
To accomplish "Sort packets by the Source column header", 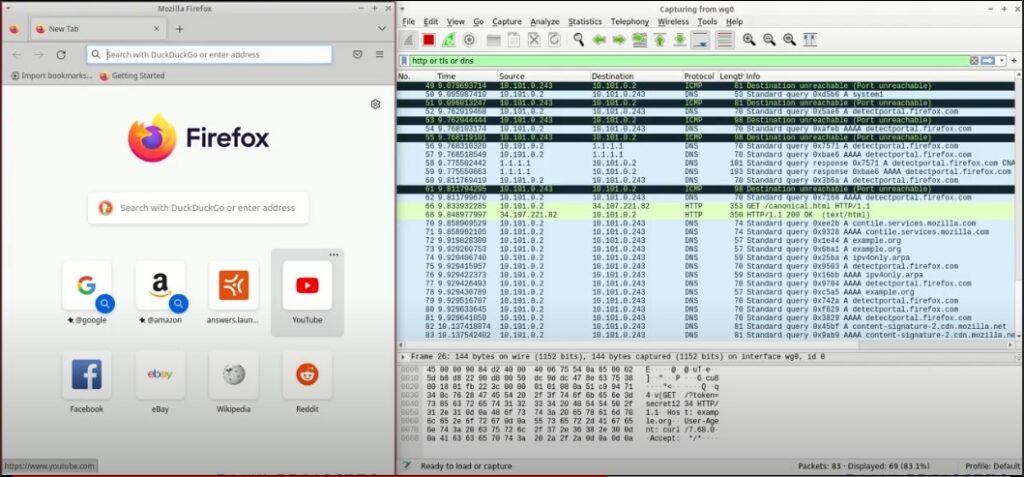I will tap(543, 76).
